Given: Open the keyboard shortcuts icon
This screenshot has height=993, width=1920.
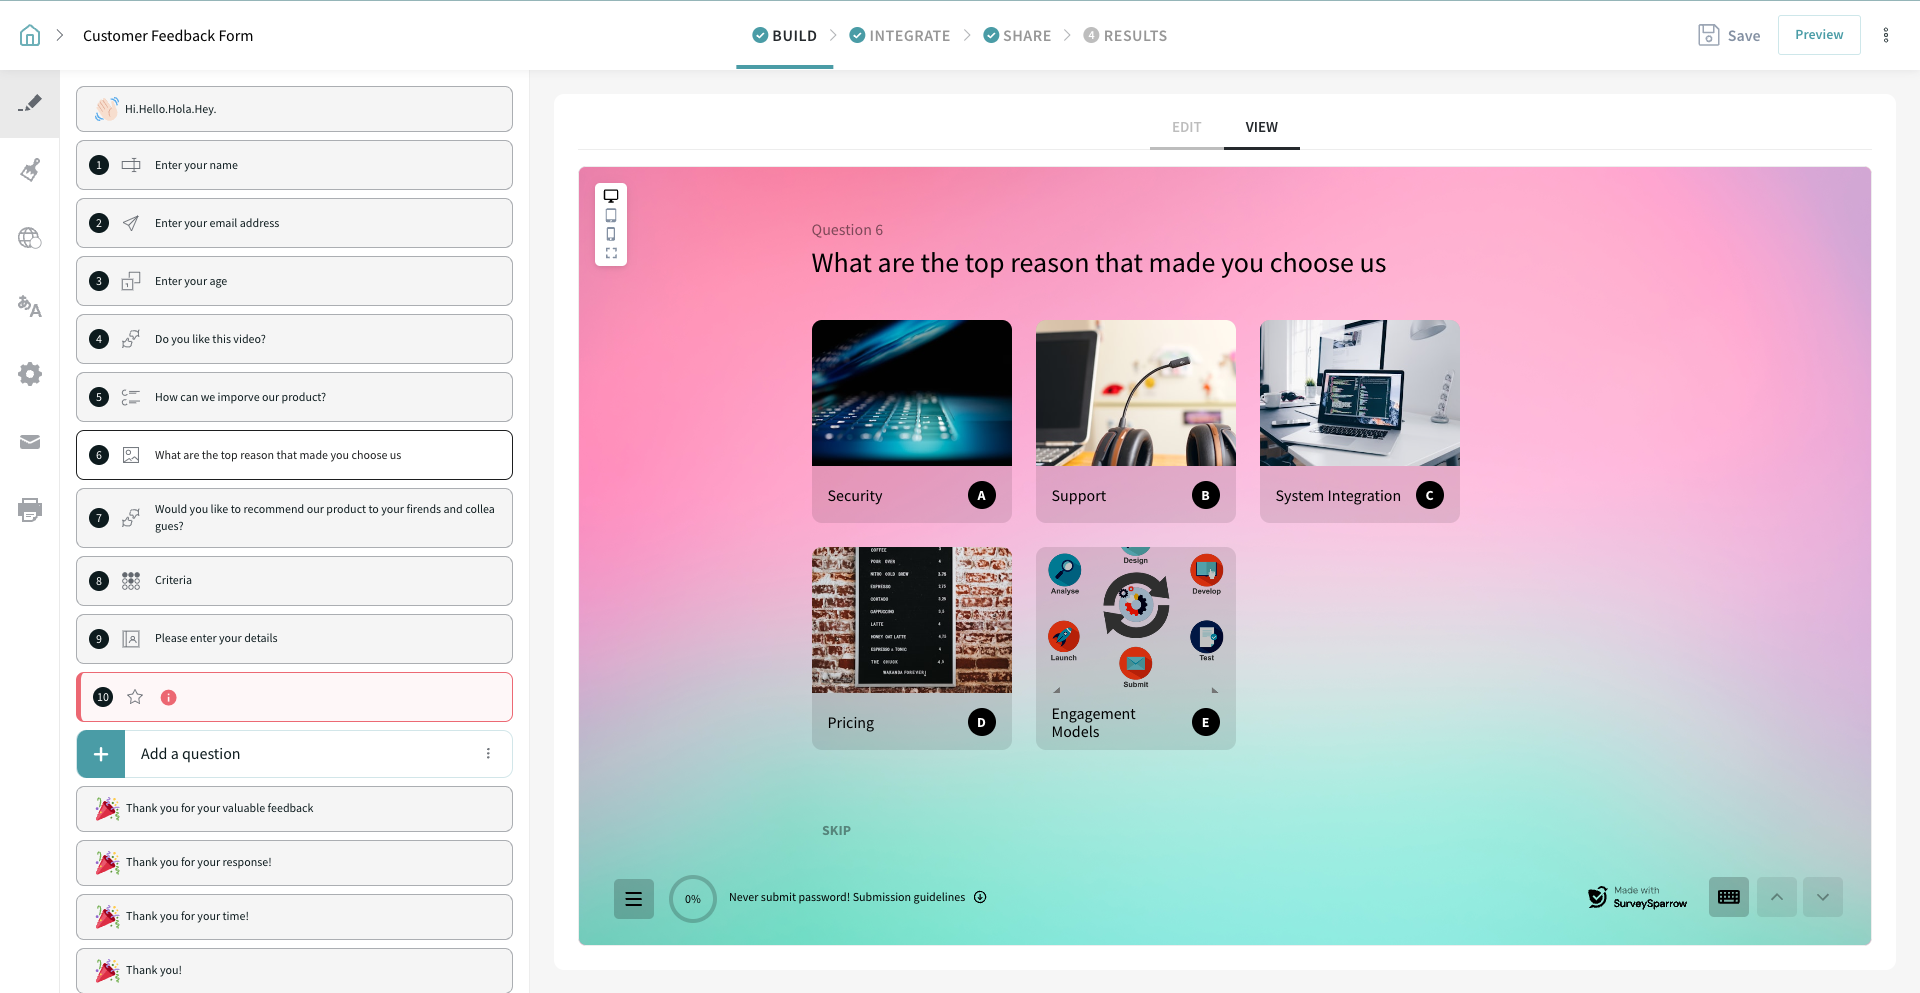Looking at the screenshot, I should (x=1728, y=897).
